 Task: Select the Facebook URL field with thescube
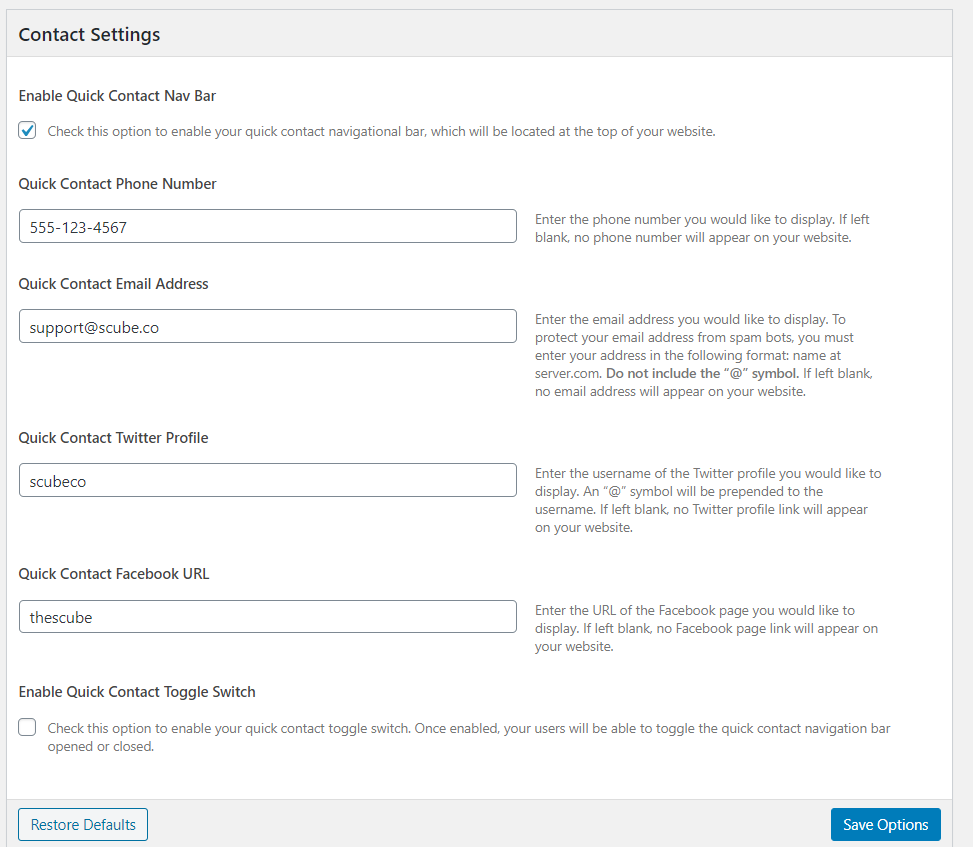click(x=267, y=617)
